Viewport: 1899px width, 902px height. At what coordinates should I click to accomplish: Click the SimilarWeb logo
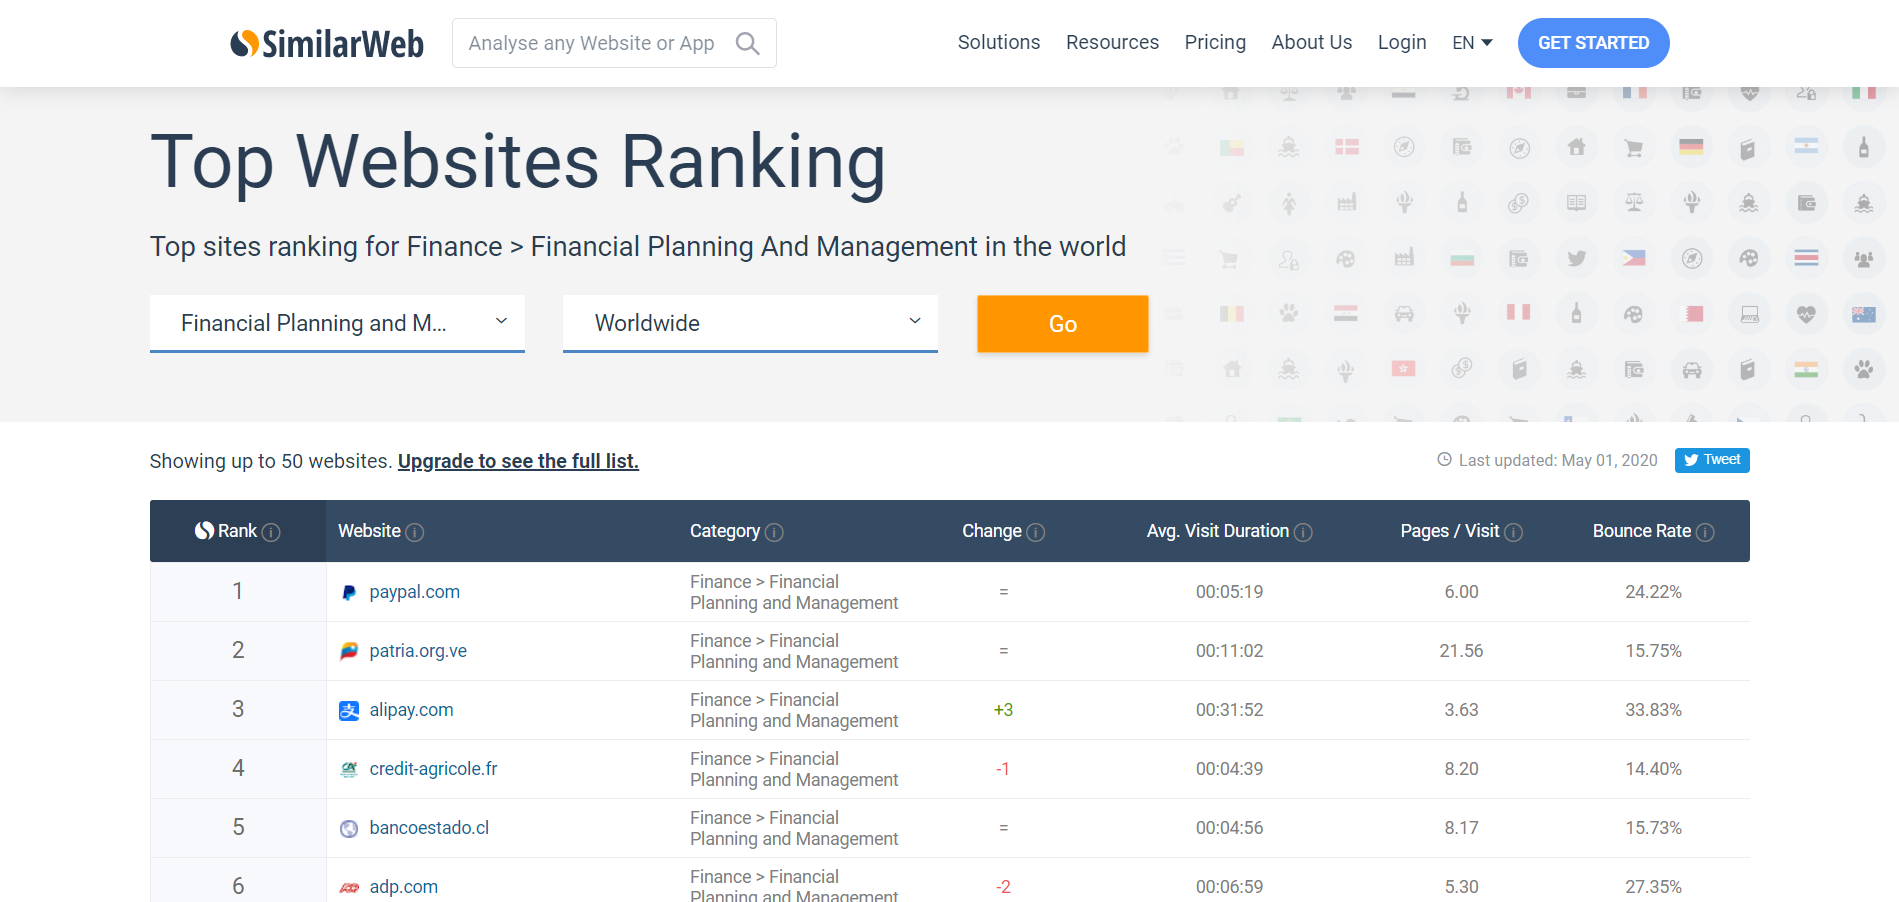[x=327, y=43]
